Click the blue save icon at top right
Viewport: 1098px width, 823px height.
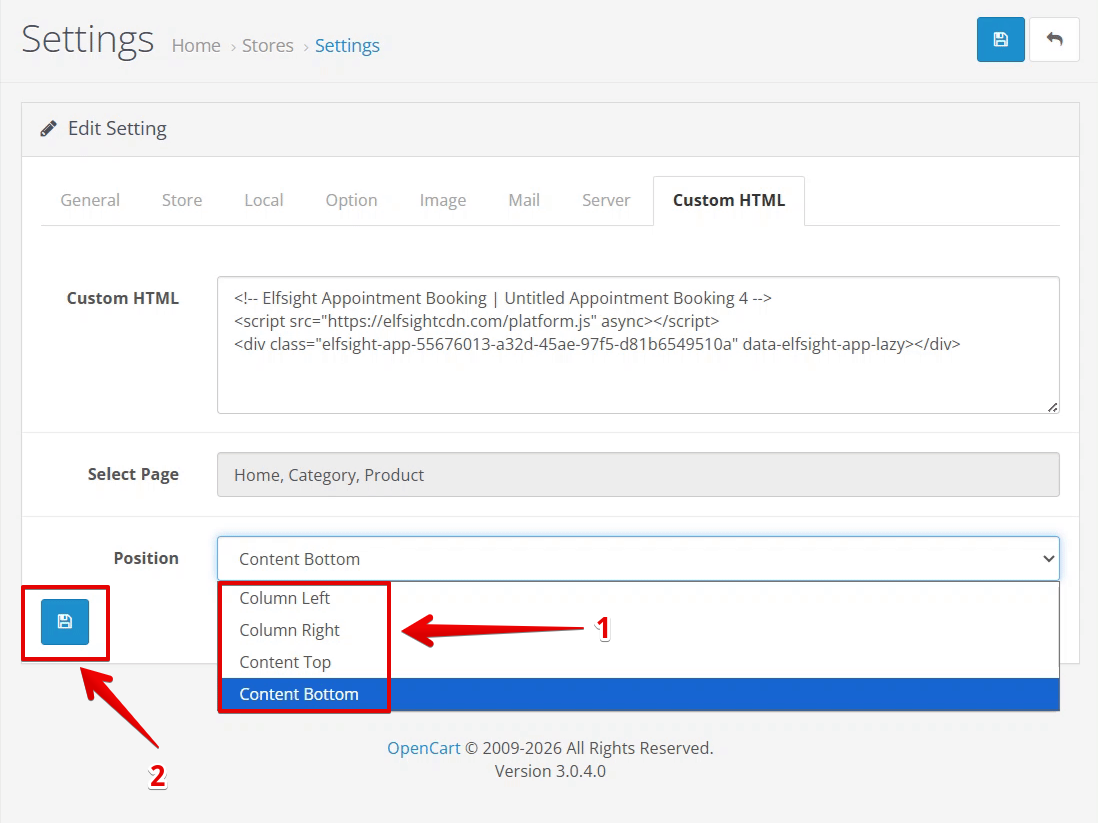point(1000,39)
